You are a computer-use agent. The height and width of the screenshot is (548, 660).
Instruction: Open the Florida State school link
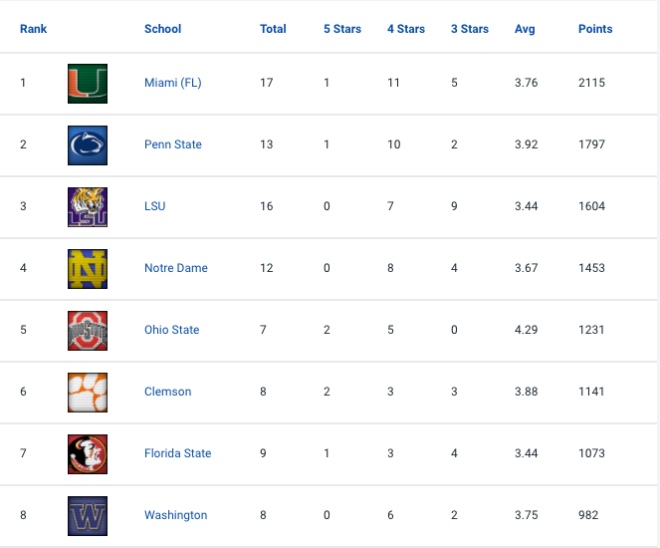tap(177, 453)
